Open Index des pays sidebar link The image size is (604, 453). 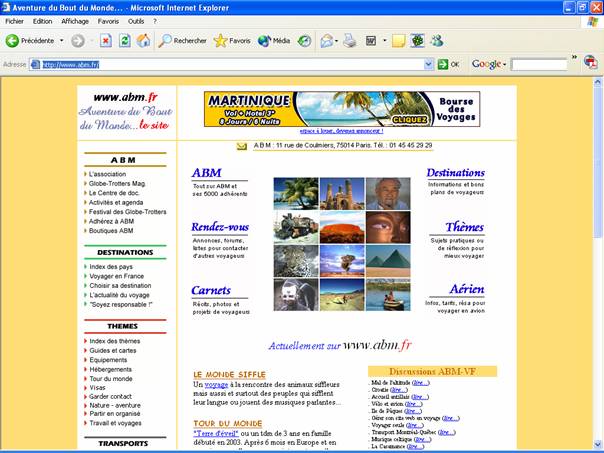pos(111,267)
